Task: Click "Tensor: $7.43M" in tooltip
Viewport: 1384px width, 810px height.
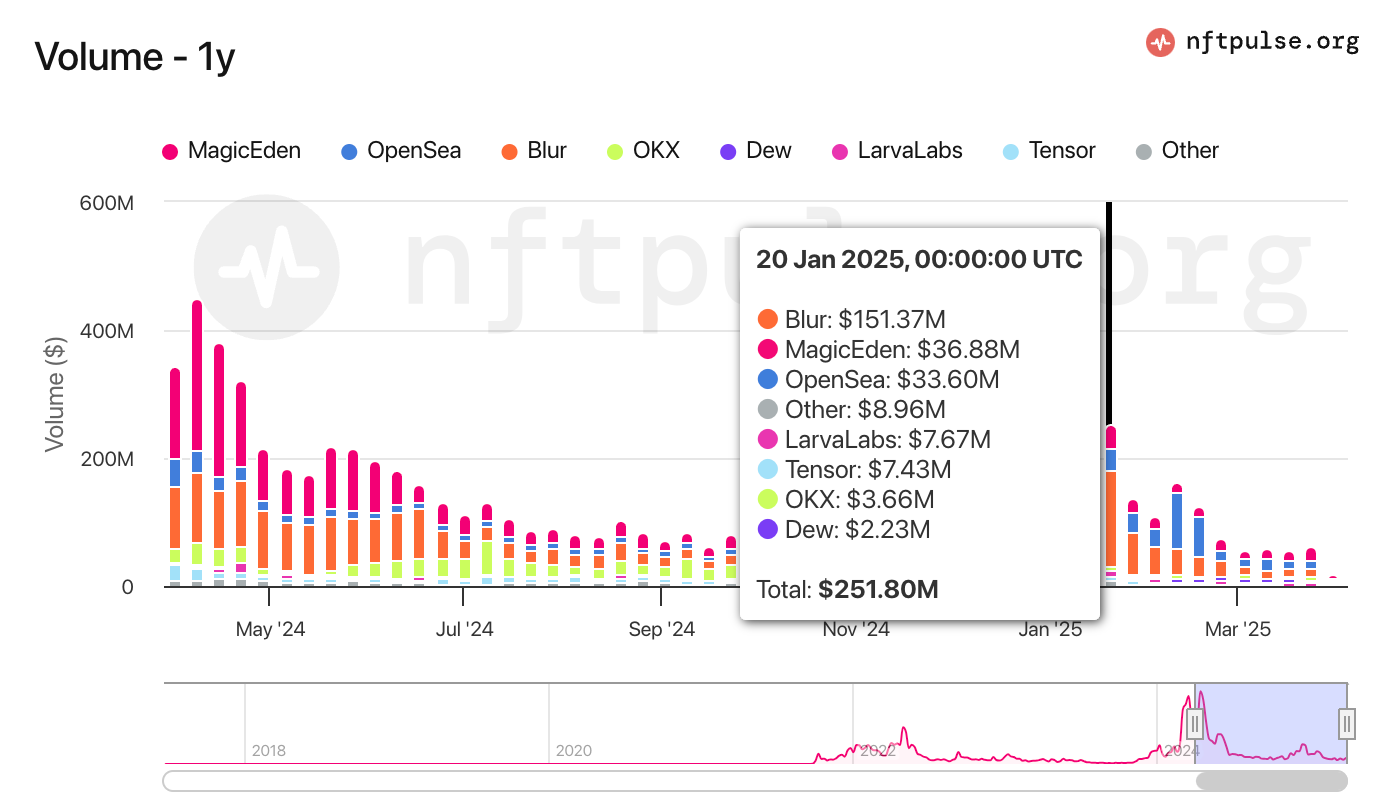Action: click(854, 470)
